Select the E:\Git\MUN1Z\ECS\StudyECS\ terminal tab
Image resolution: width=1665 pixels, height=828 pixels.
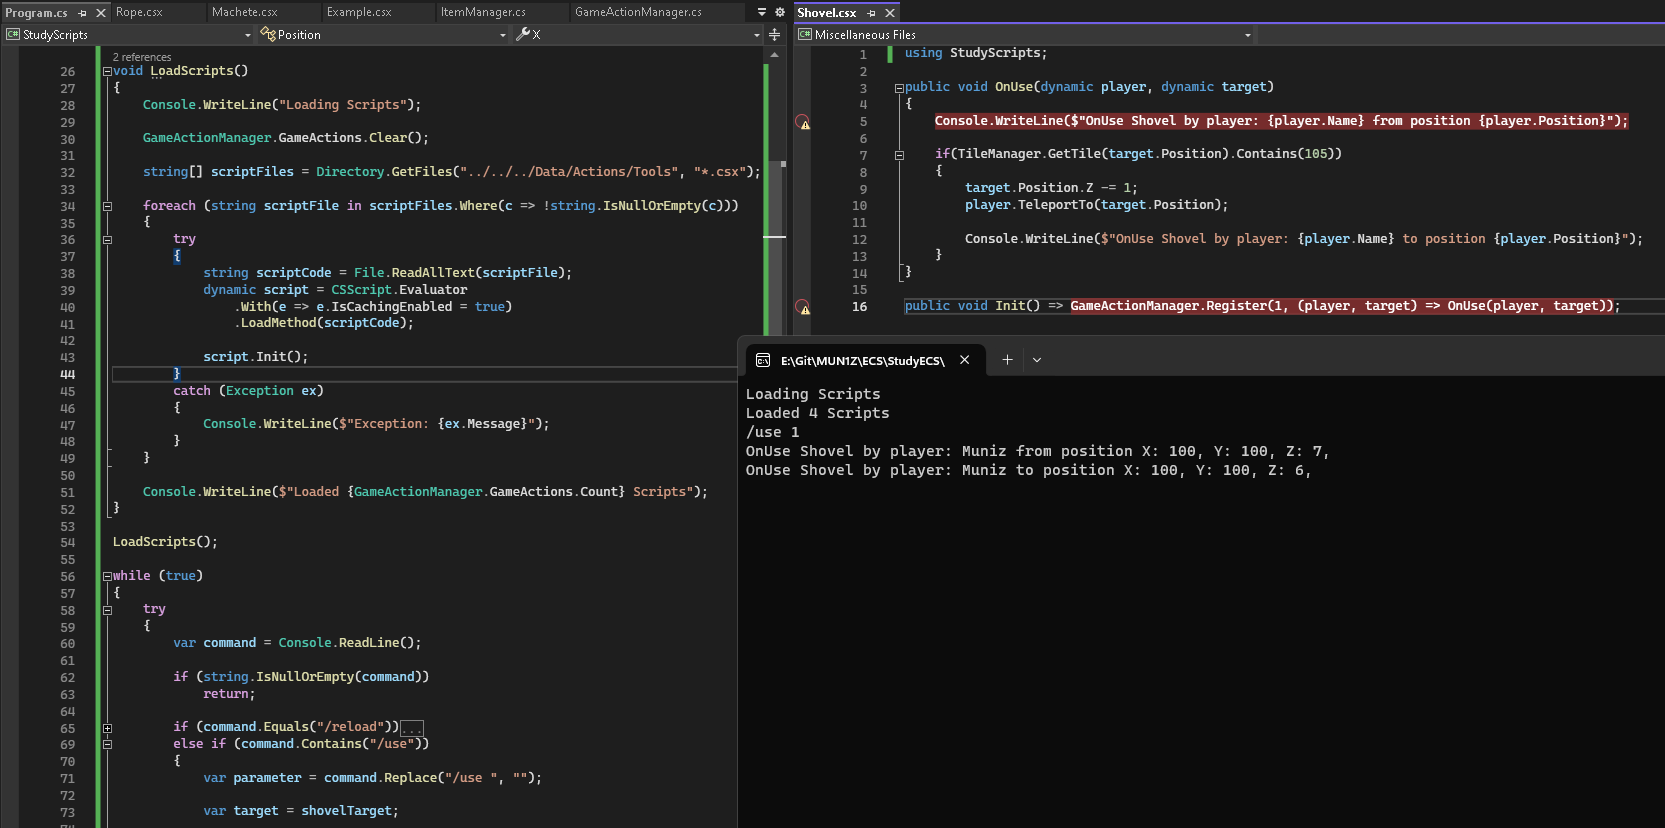(864, 360)
